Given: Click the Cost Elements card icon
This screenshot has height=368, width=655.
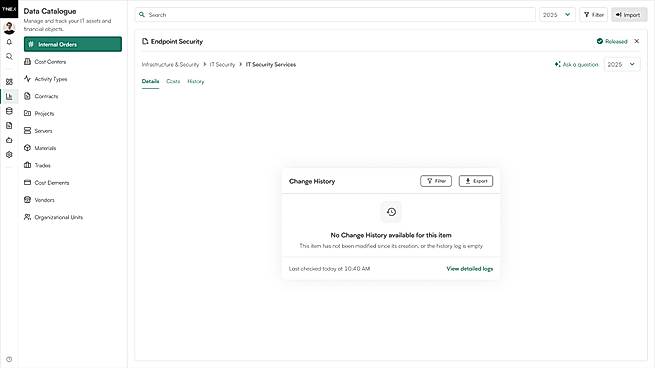Looking at the screenshot, I should click(28, 183).
